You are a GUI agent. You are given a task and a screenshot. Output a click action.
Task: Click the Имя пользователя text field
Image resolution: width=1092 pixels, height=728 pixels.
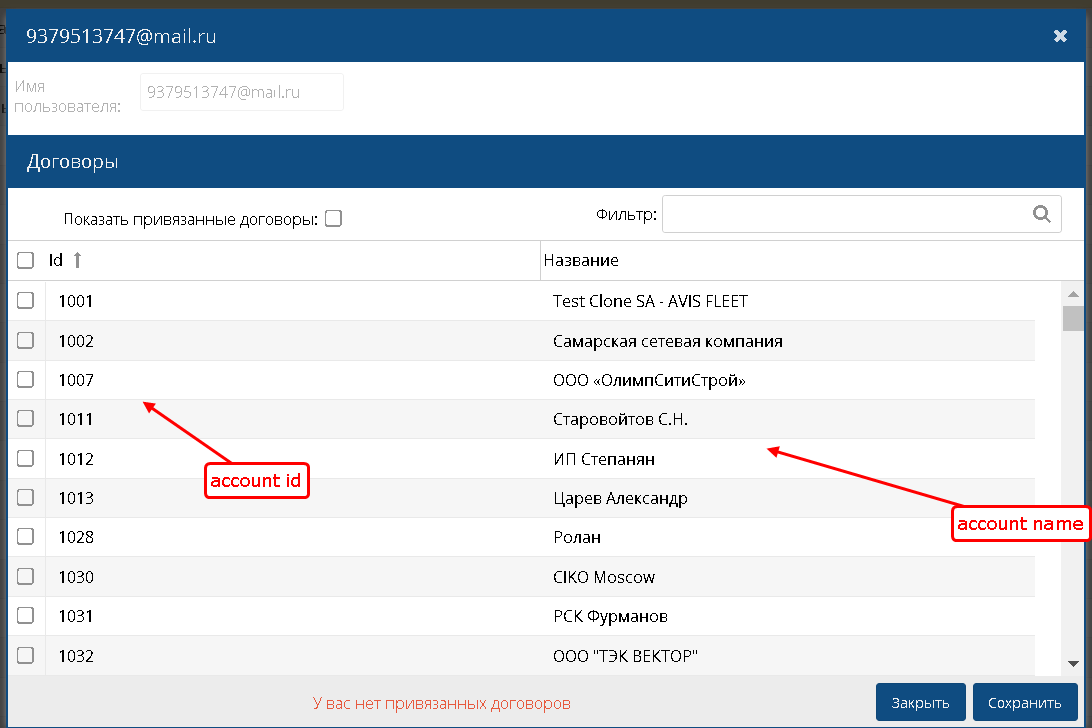pyautogui.click(x=241, y=92)
